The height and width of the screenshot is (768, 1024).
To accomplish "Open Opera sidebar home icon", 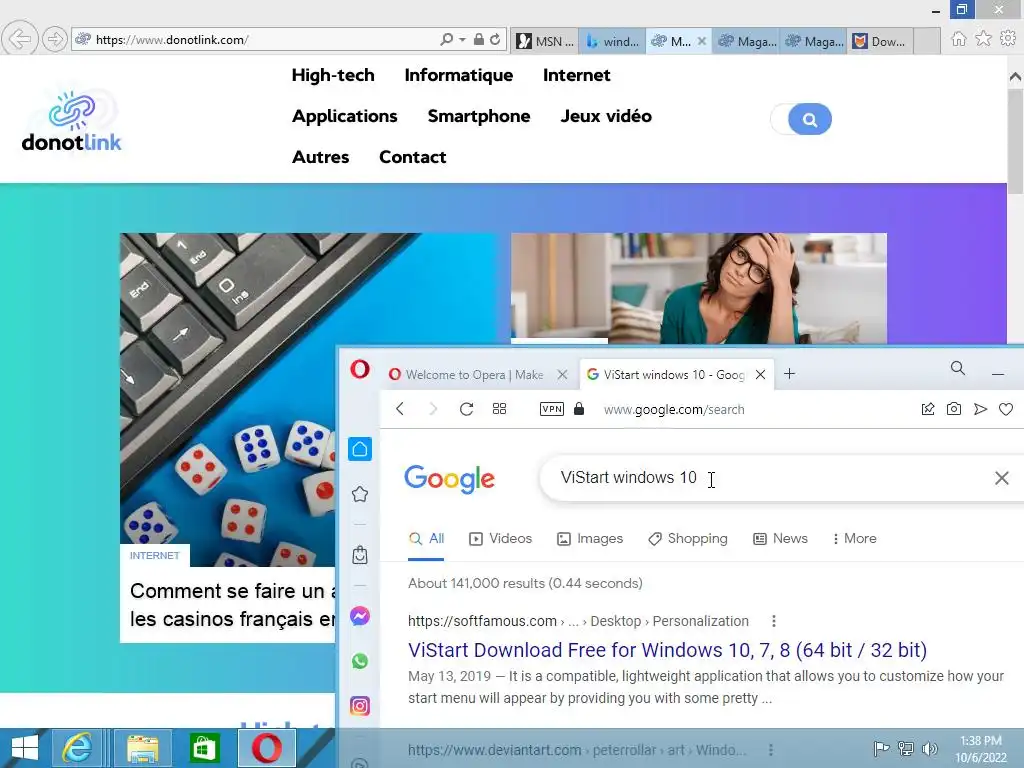I will pos(360,449).
